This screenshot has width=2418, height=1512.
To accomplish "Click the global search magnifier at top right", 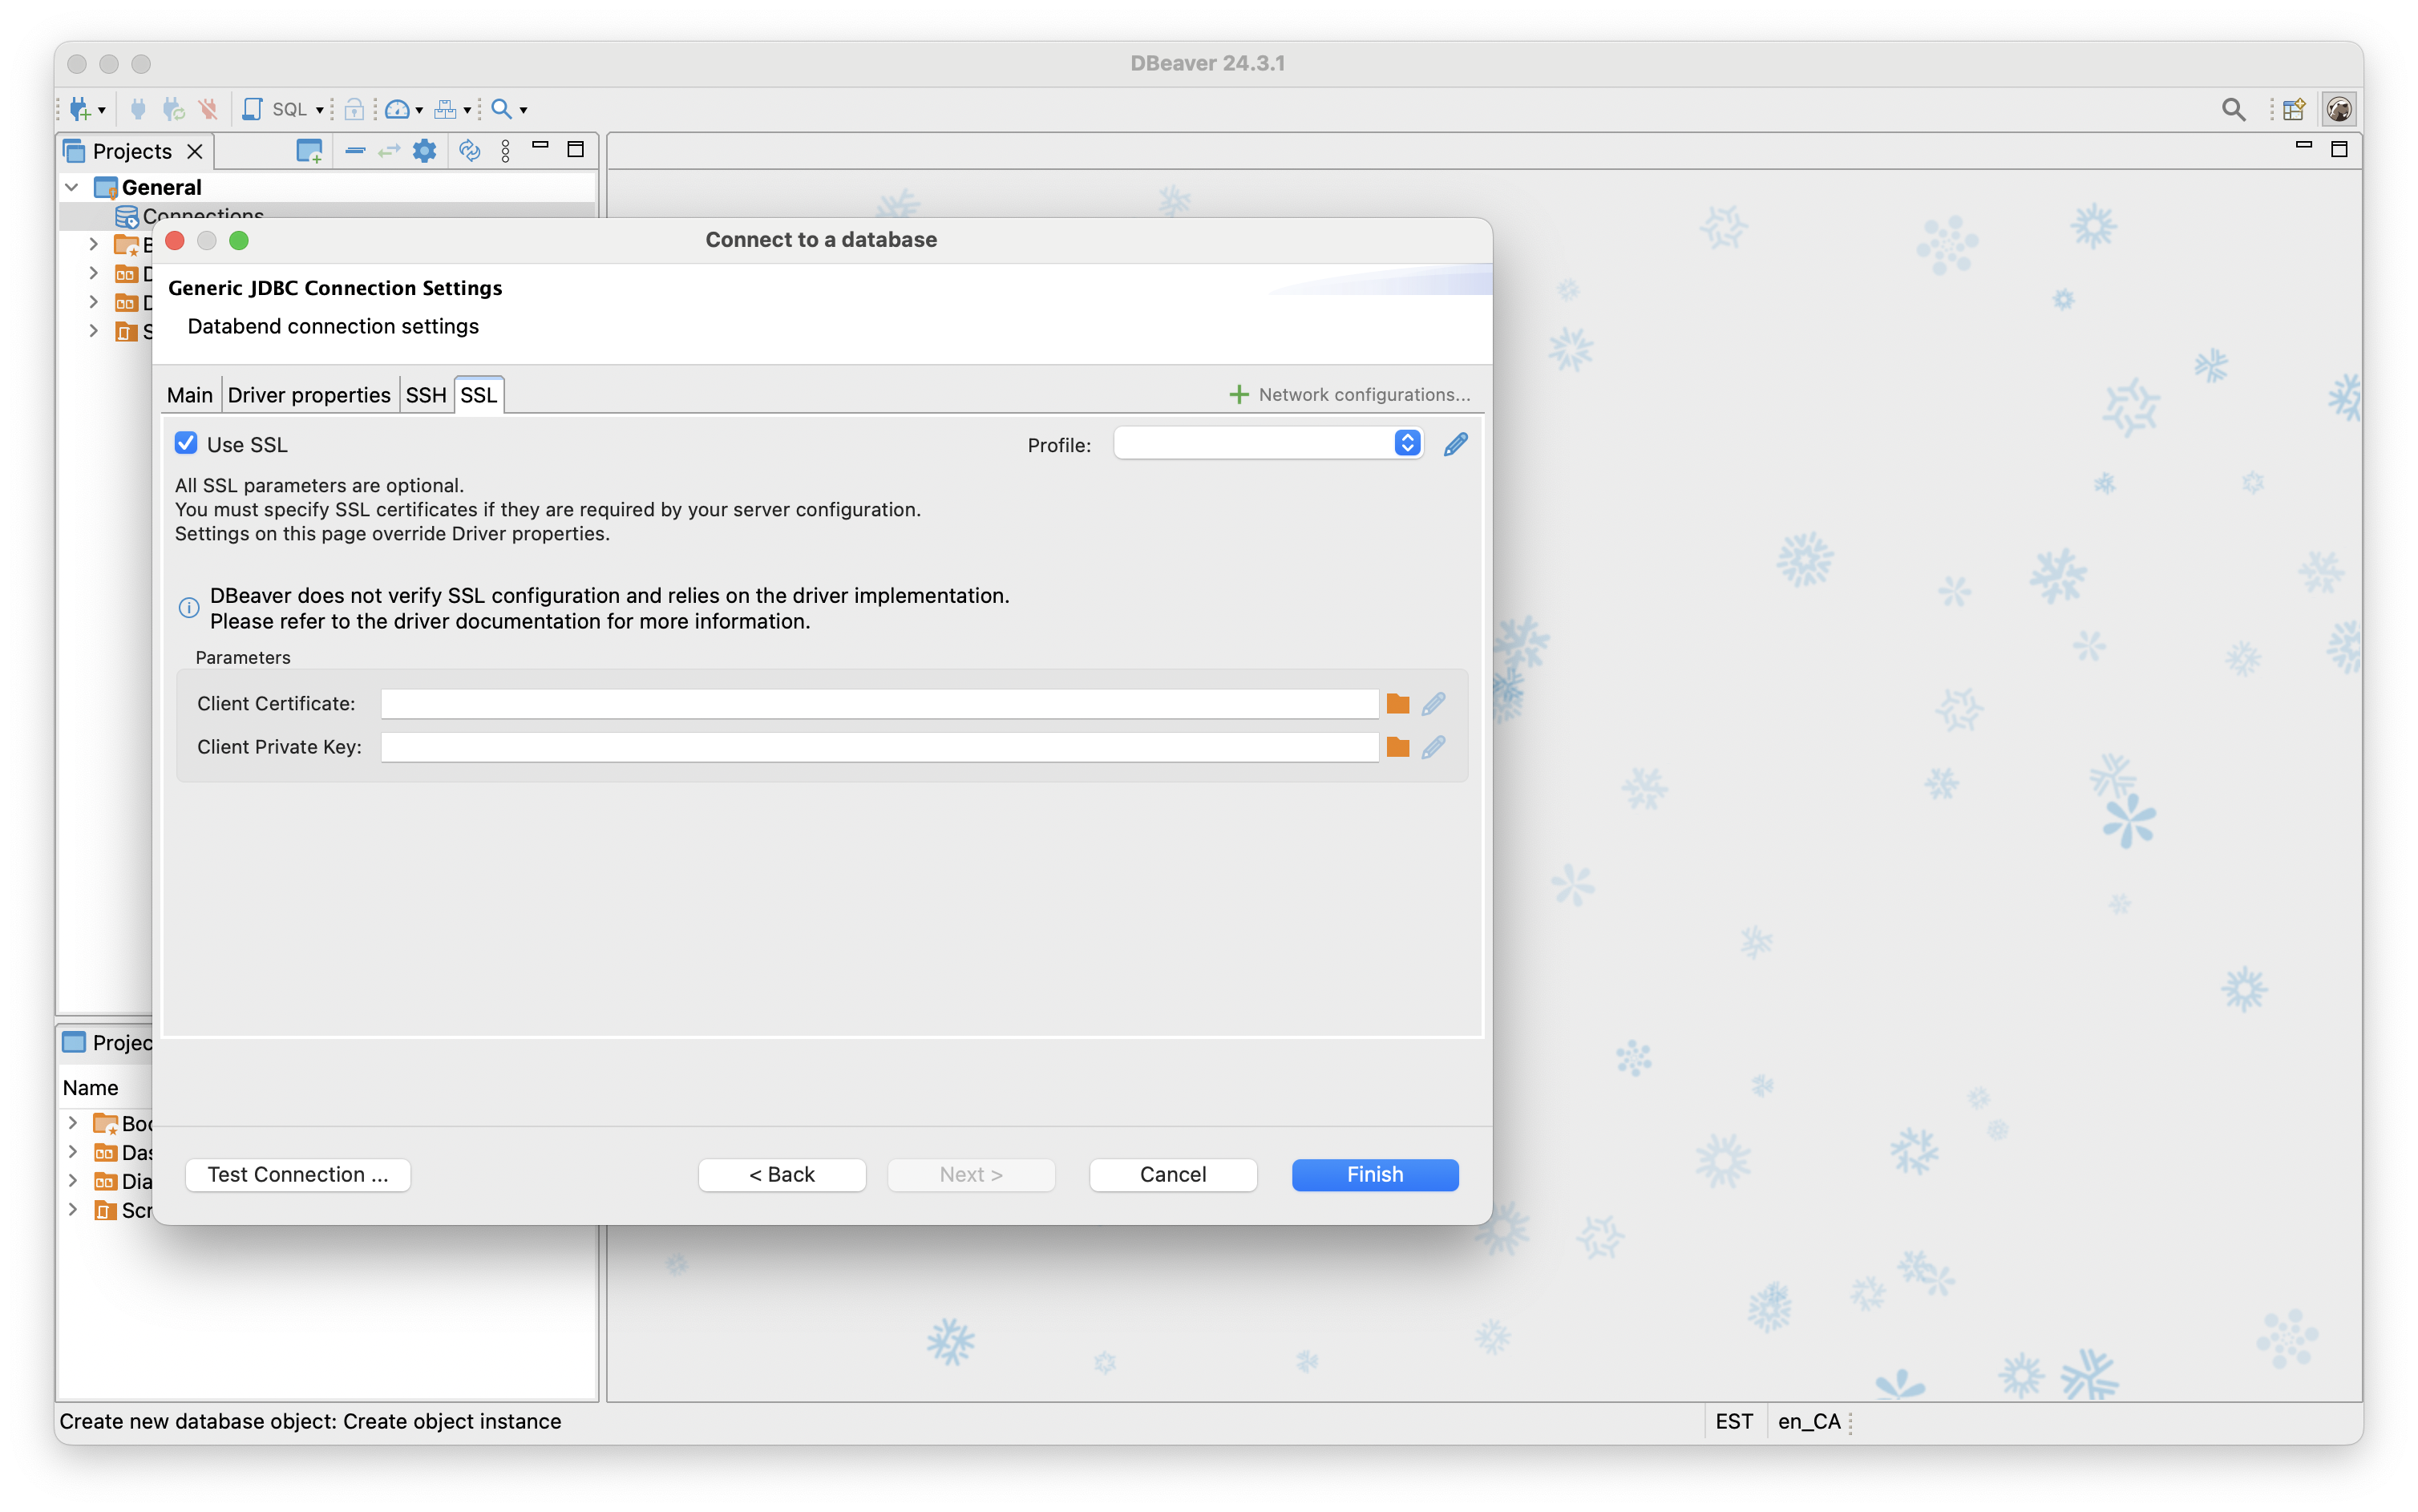I will 2233,109.
